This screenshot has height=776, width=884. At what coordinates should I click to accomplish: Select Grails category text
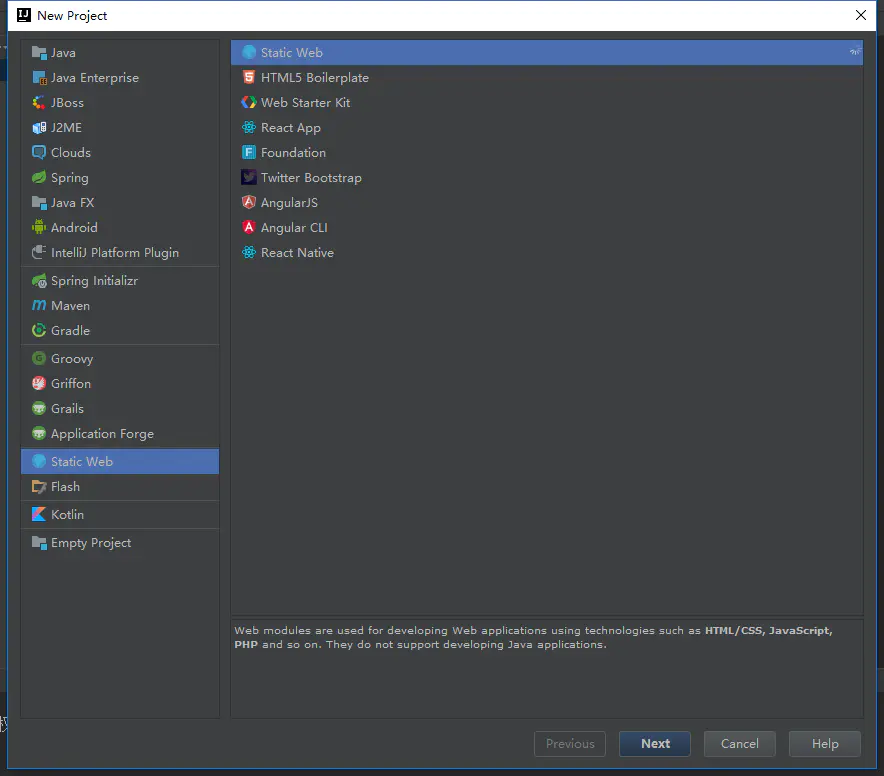[x=67, y=409]
